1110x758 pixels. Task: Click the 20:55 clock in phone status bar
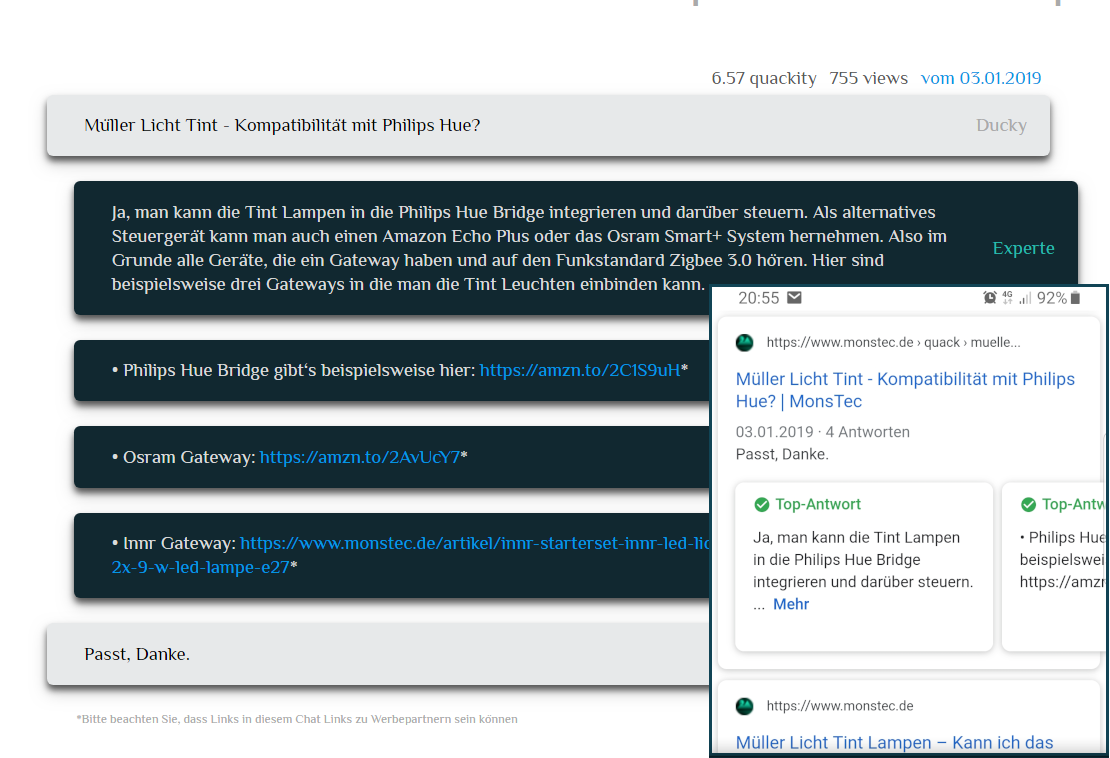pyautogui.click(x=758, y=298)
